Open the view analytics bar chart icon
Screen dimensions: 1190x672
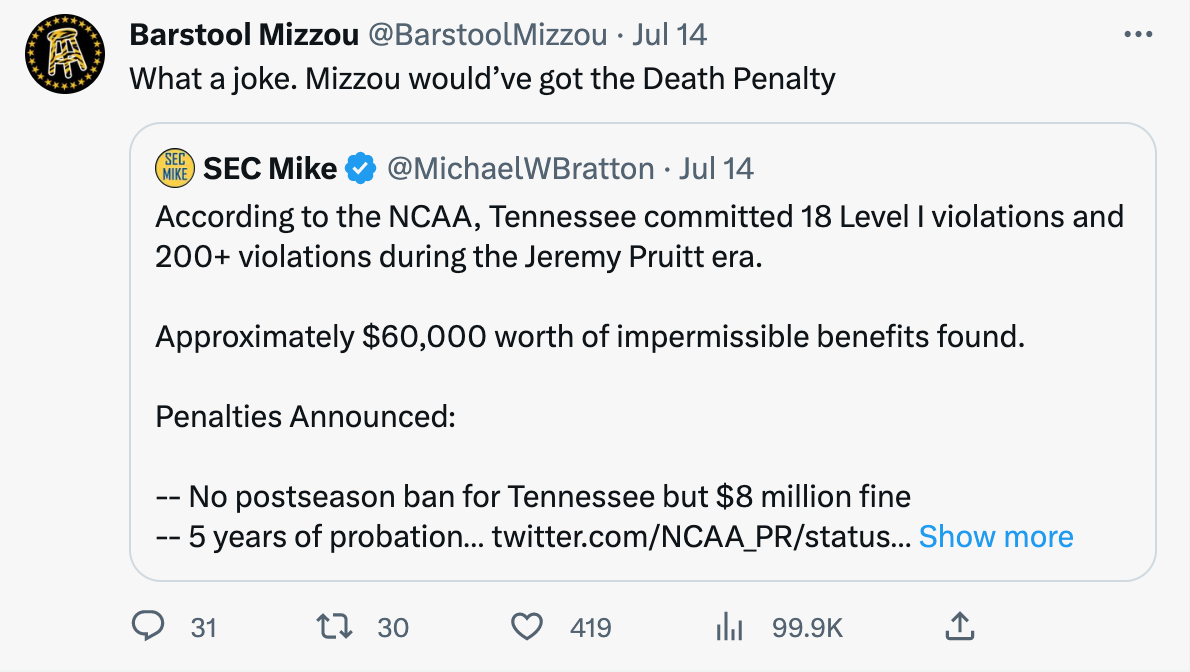click(x=729, y=627)
